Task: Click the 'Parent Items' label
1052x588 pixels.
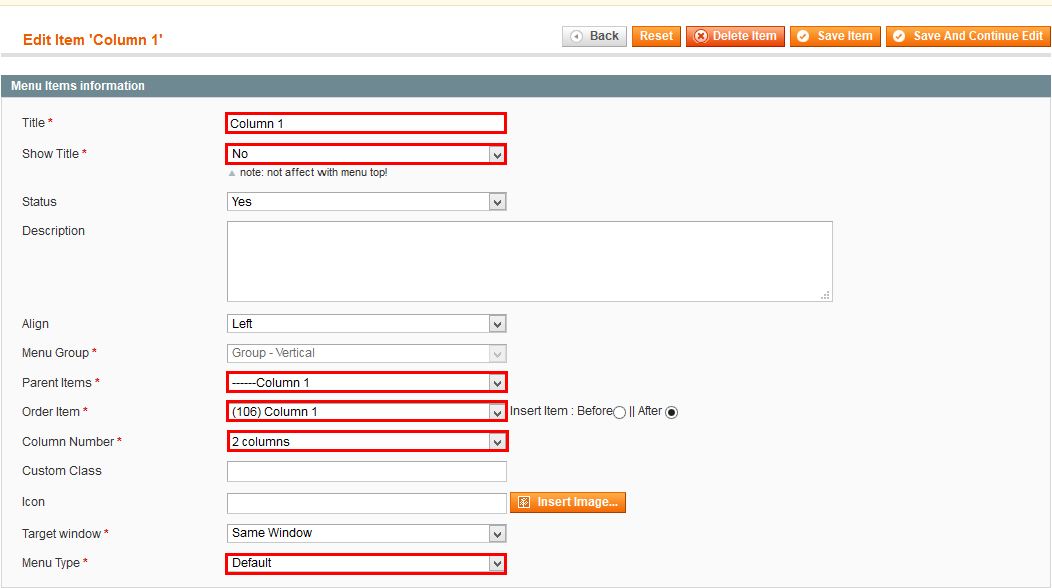Action: click(56, 383)
